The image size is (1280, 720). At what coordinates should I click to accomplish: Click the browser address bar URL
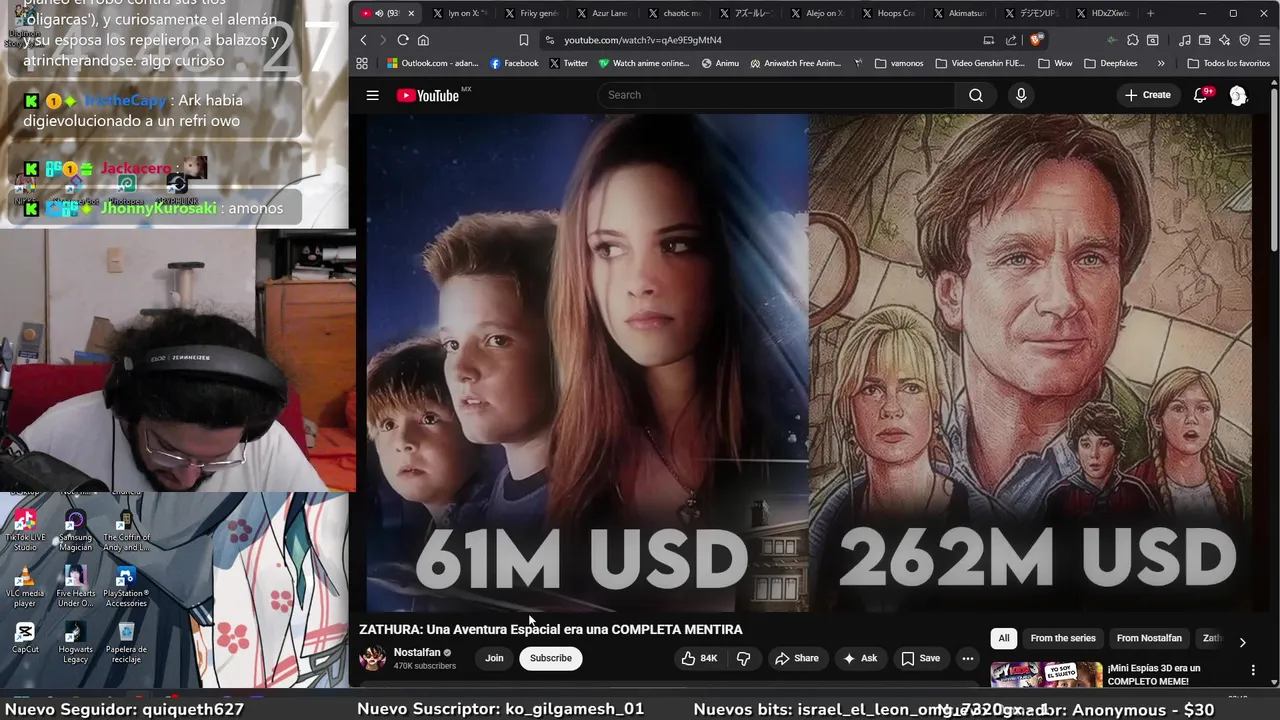pos(642,40)
